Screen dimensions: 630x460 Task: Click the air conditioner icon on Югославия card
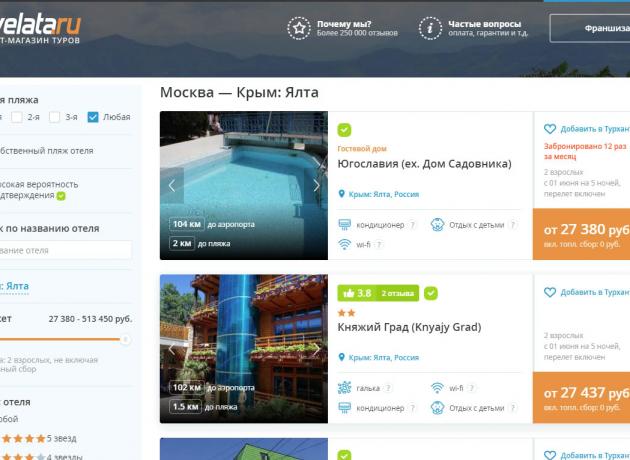coord(344,225)
